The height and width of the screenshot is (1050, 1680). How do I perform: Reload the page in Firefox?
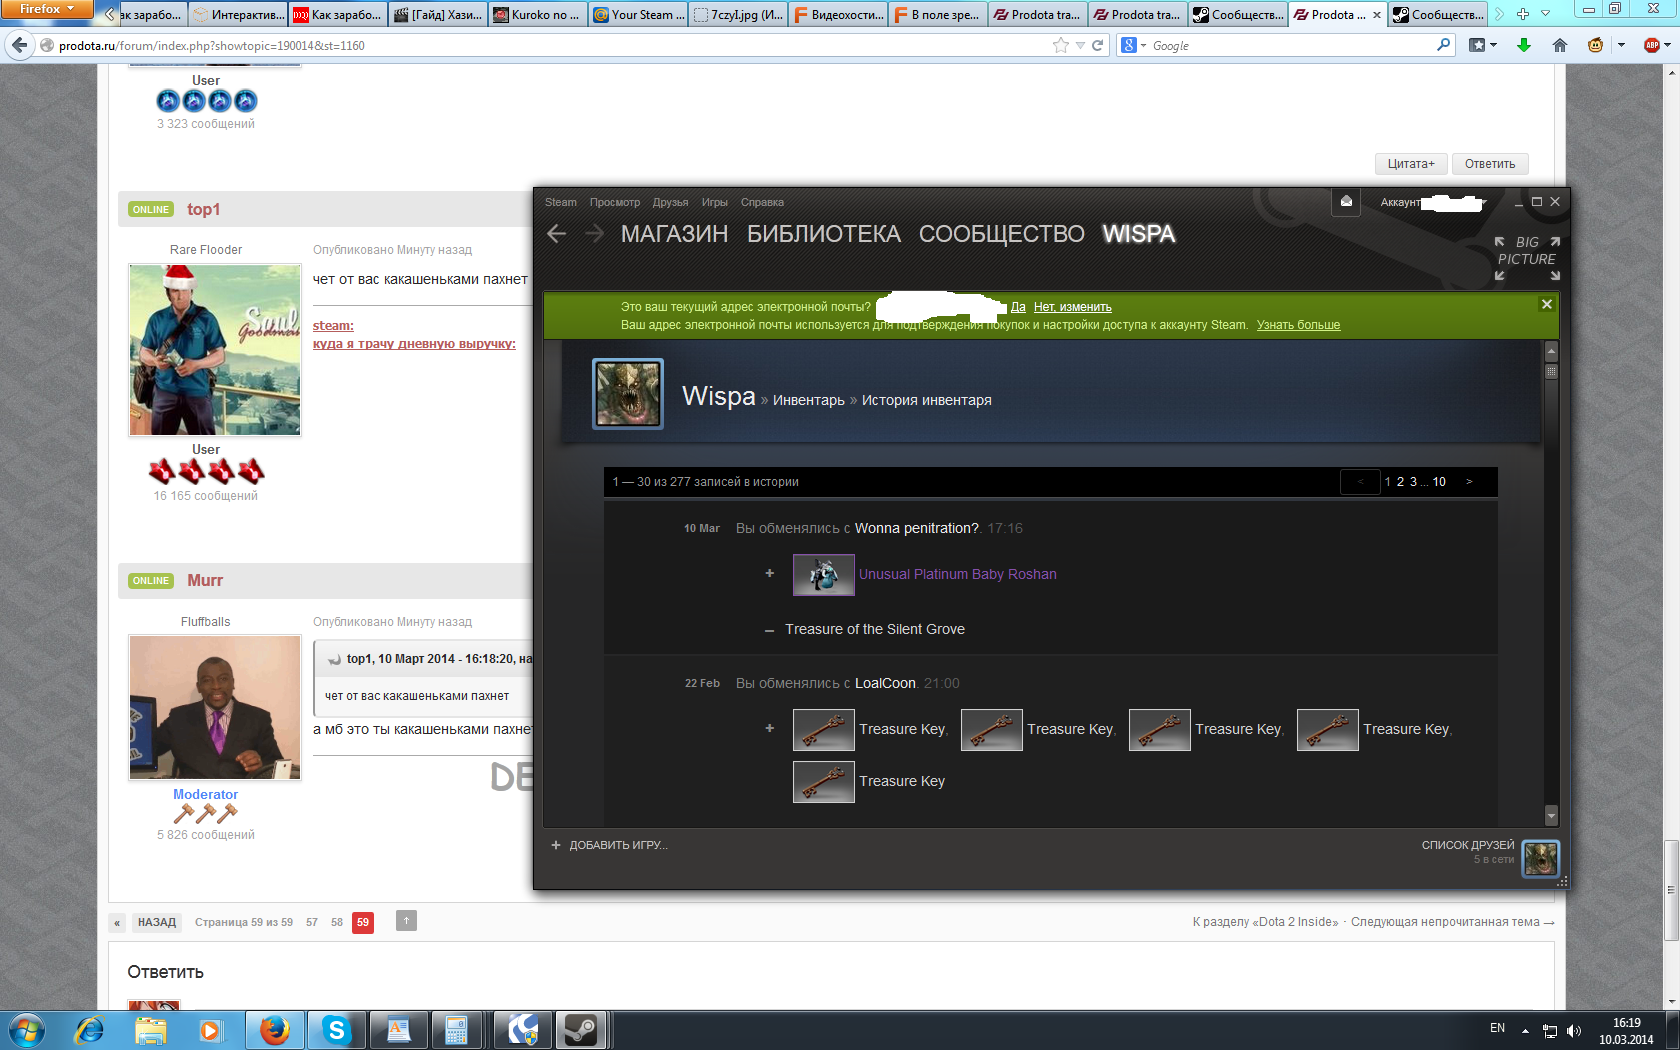1097,45
